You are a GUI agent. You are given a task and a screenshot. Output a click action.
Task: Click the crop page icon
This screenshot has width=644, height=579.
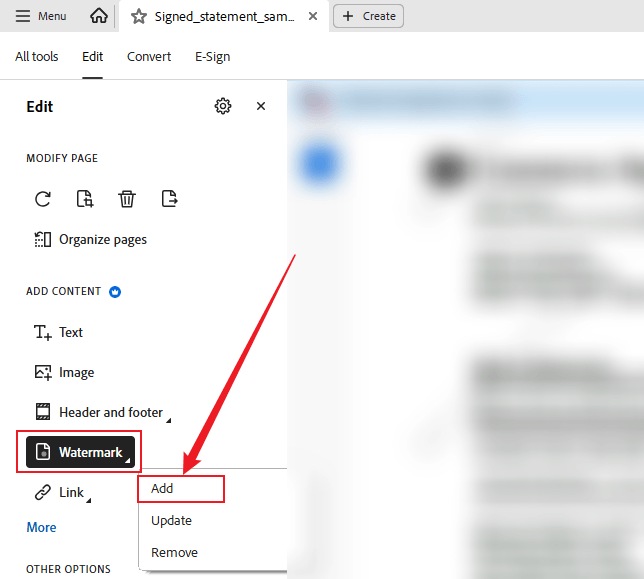tap(85, 199)
